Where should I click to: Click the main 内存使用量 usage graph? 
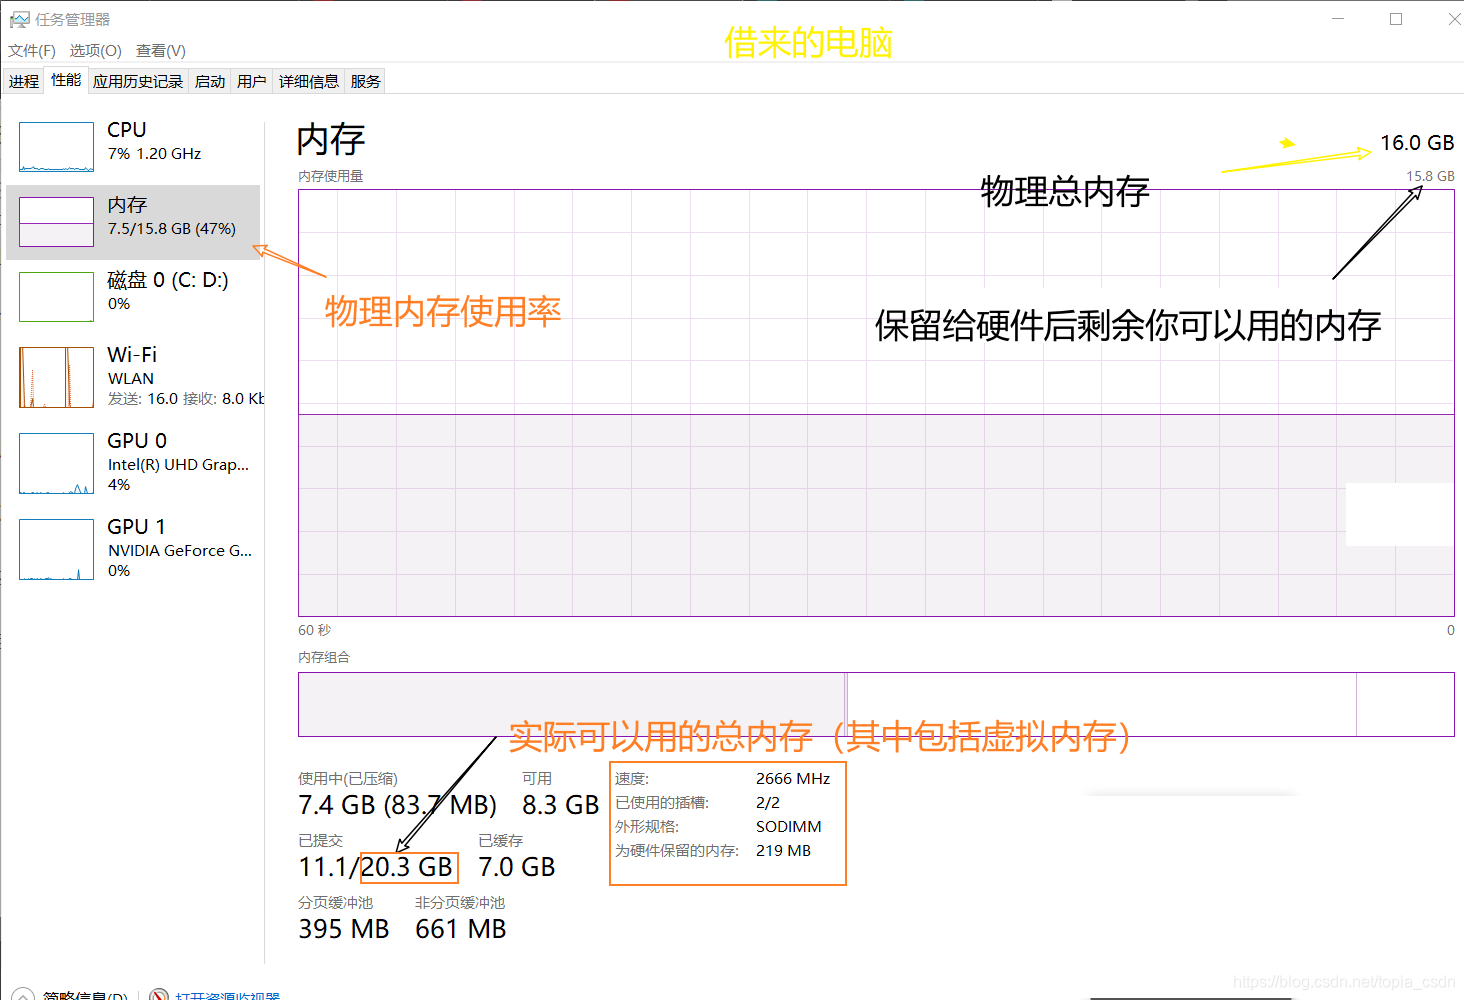pyautogui.click(x=876, y=403)
